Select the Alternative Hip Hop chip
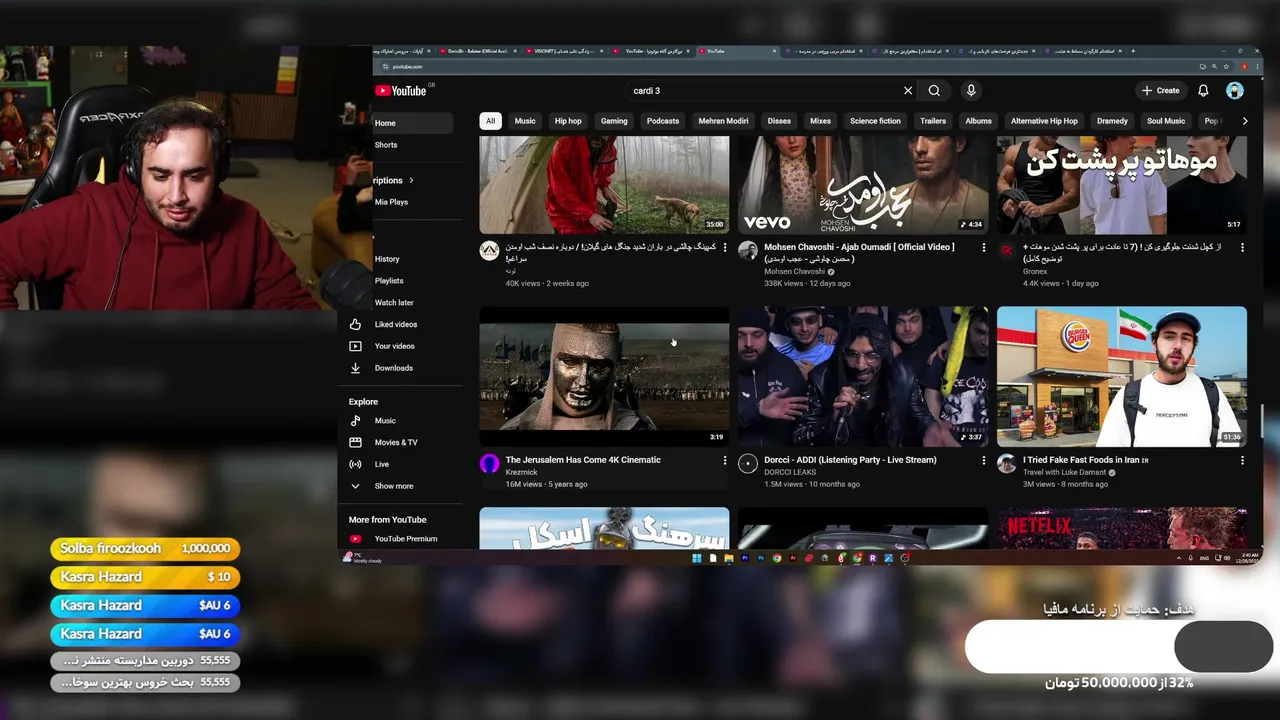Image resolution: width=1280 pixels, height=720 pixels. (x=1044, y=121)
